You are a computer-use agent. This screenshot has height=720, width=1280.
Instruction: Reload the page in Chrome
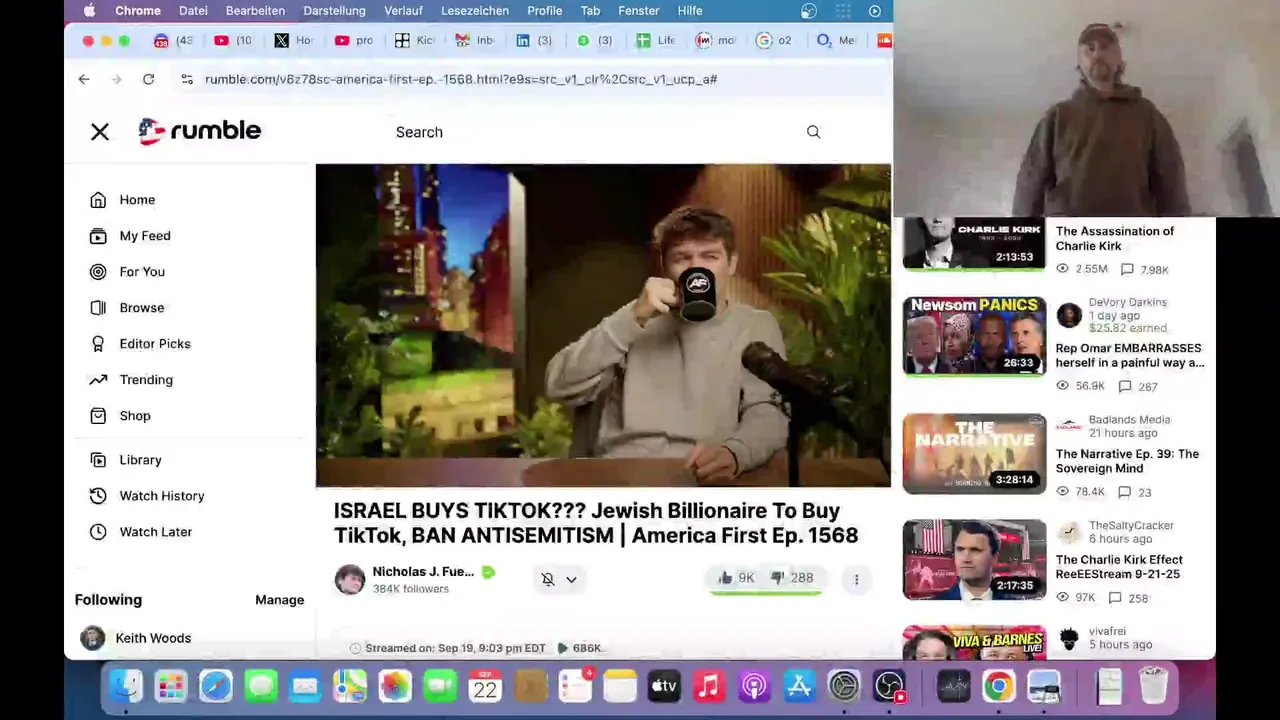click(x=148, y=79)
